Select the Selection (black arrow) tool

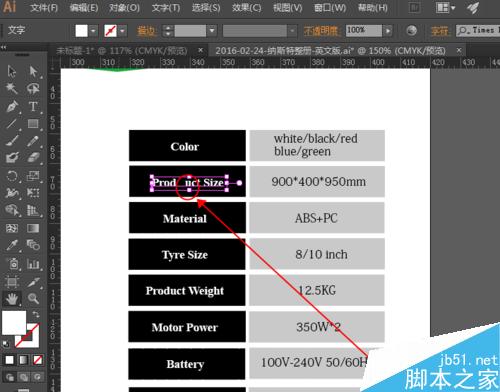click(x=12, y=71)
